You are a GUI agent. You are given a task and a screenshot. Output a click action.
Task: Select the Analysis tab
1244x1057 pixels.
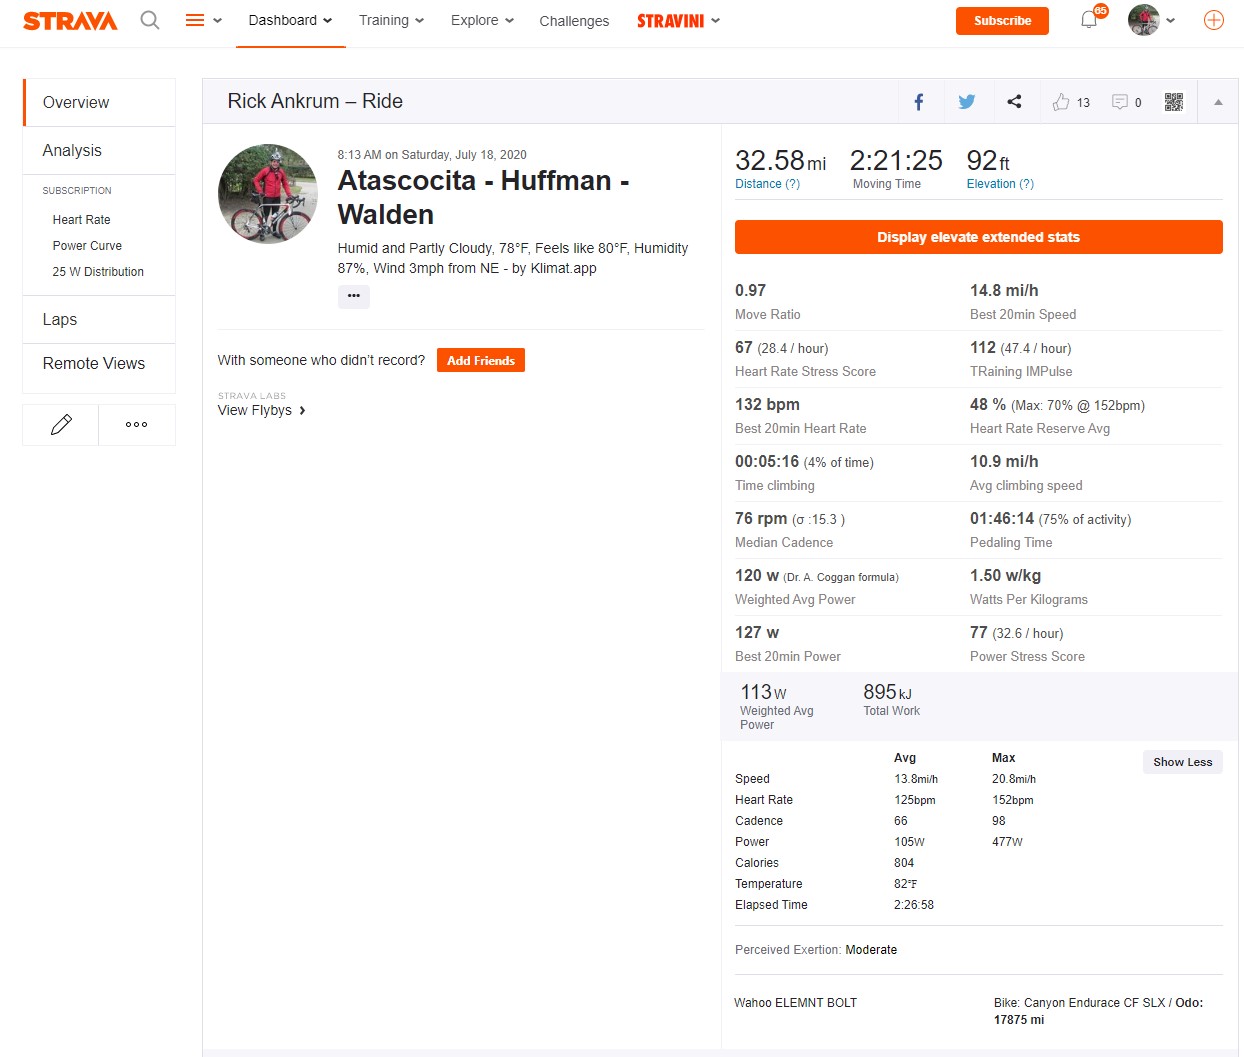[100, 150]
